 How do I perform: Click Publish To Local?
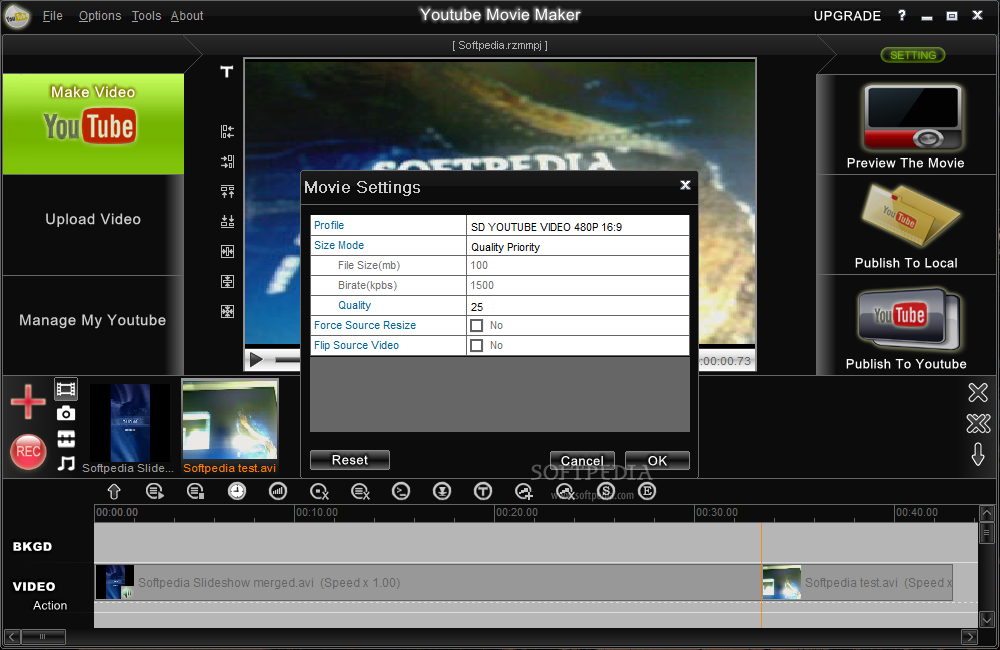point(906,225)
